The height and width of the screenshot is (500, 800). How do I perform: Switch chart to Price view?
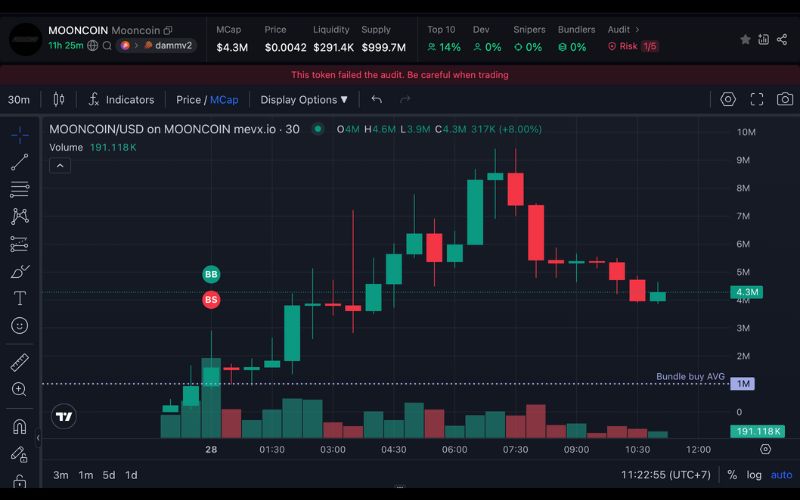point(188,100)
